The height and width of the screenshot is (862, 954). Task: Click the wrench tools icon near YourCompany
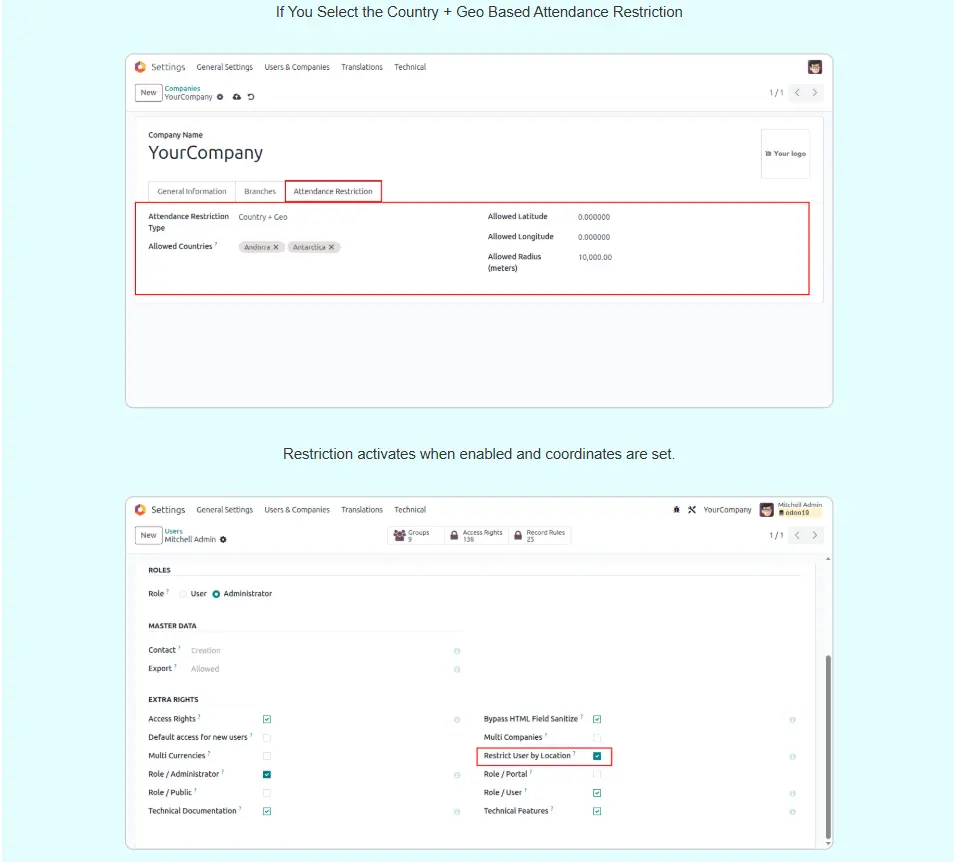[691, 510]
